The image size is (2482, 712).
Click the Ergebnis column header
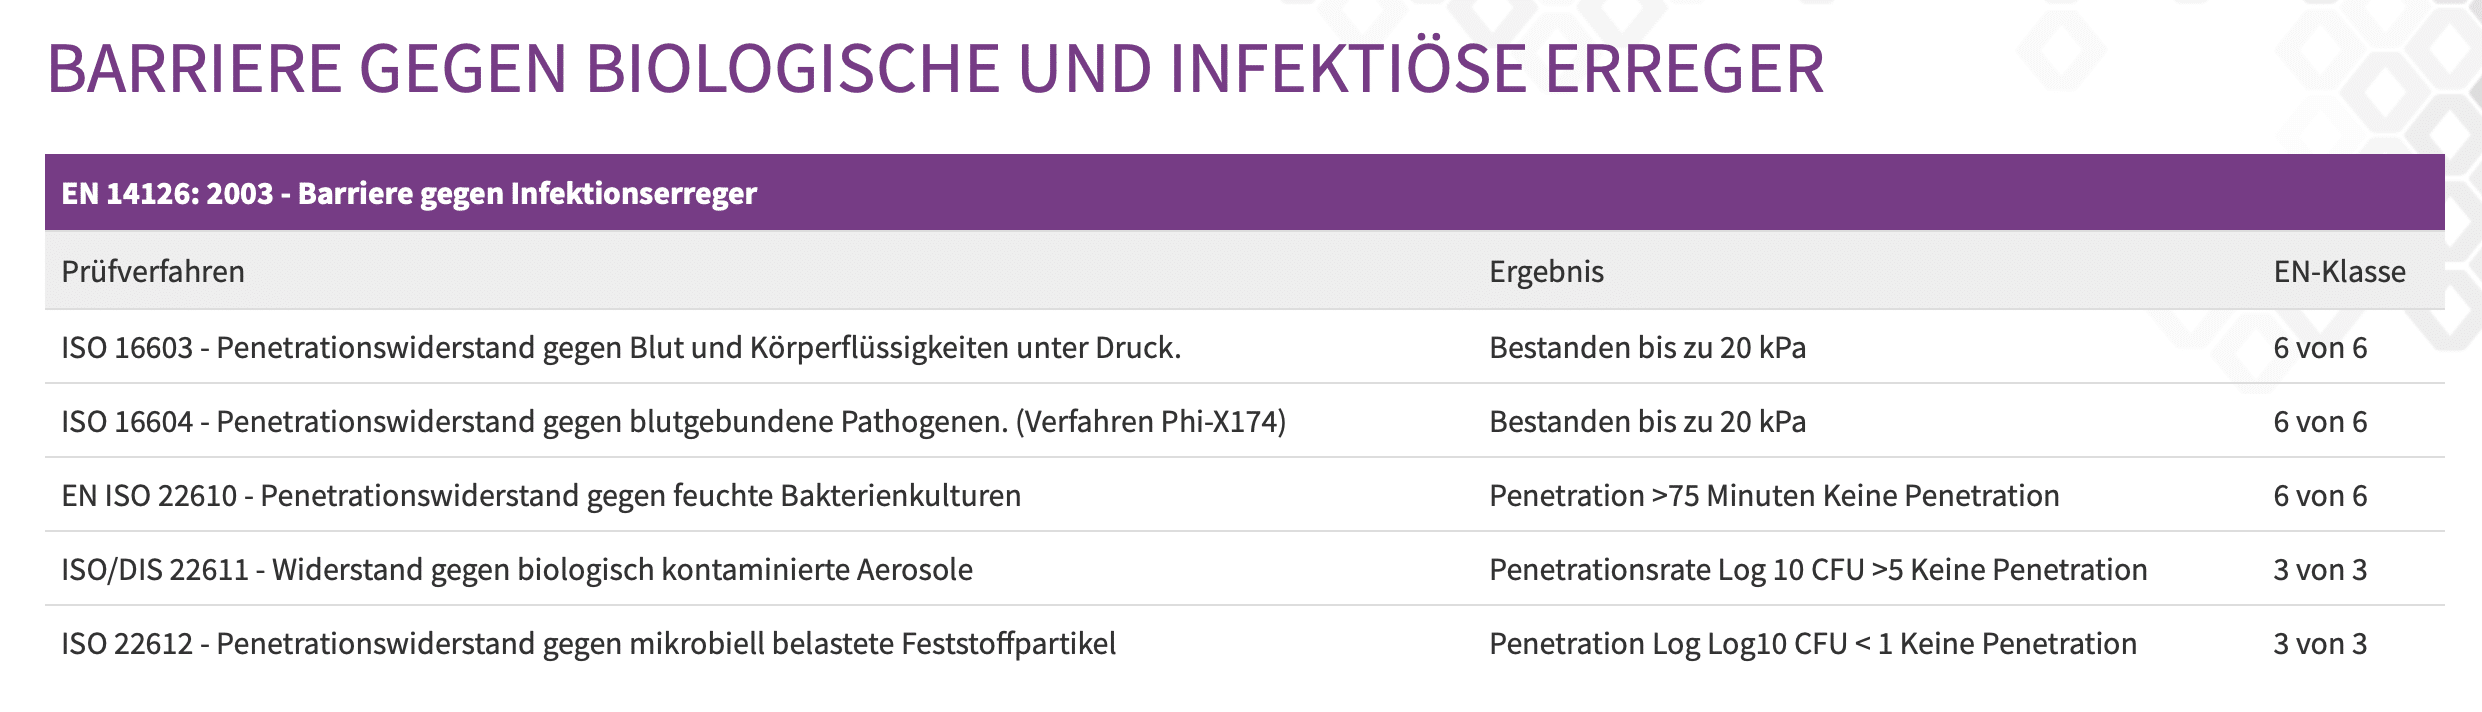click(x=1546, y=272)
